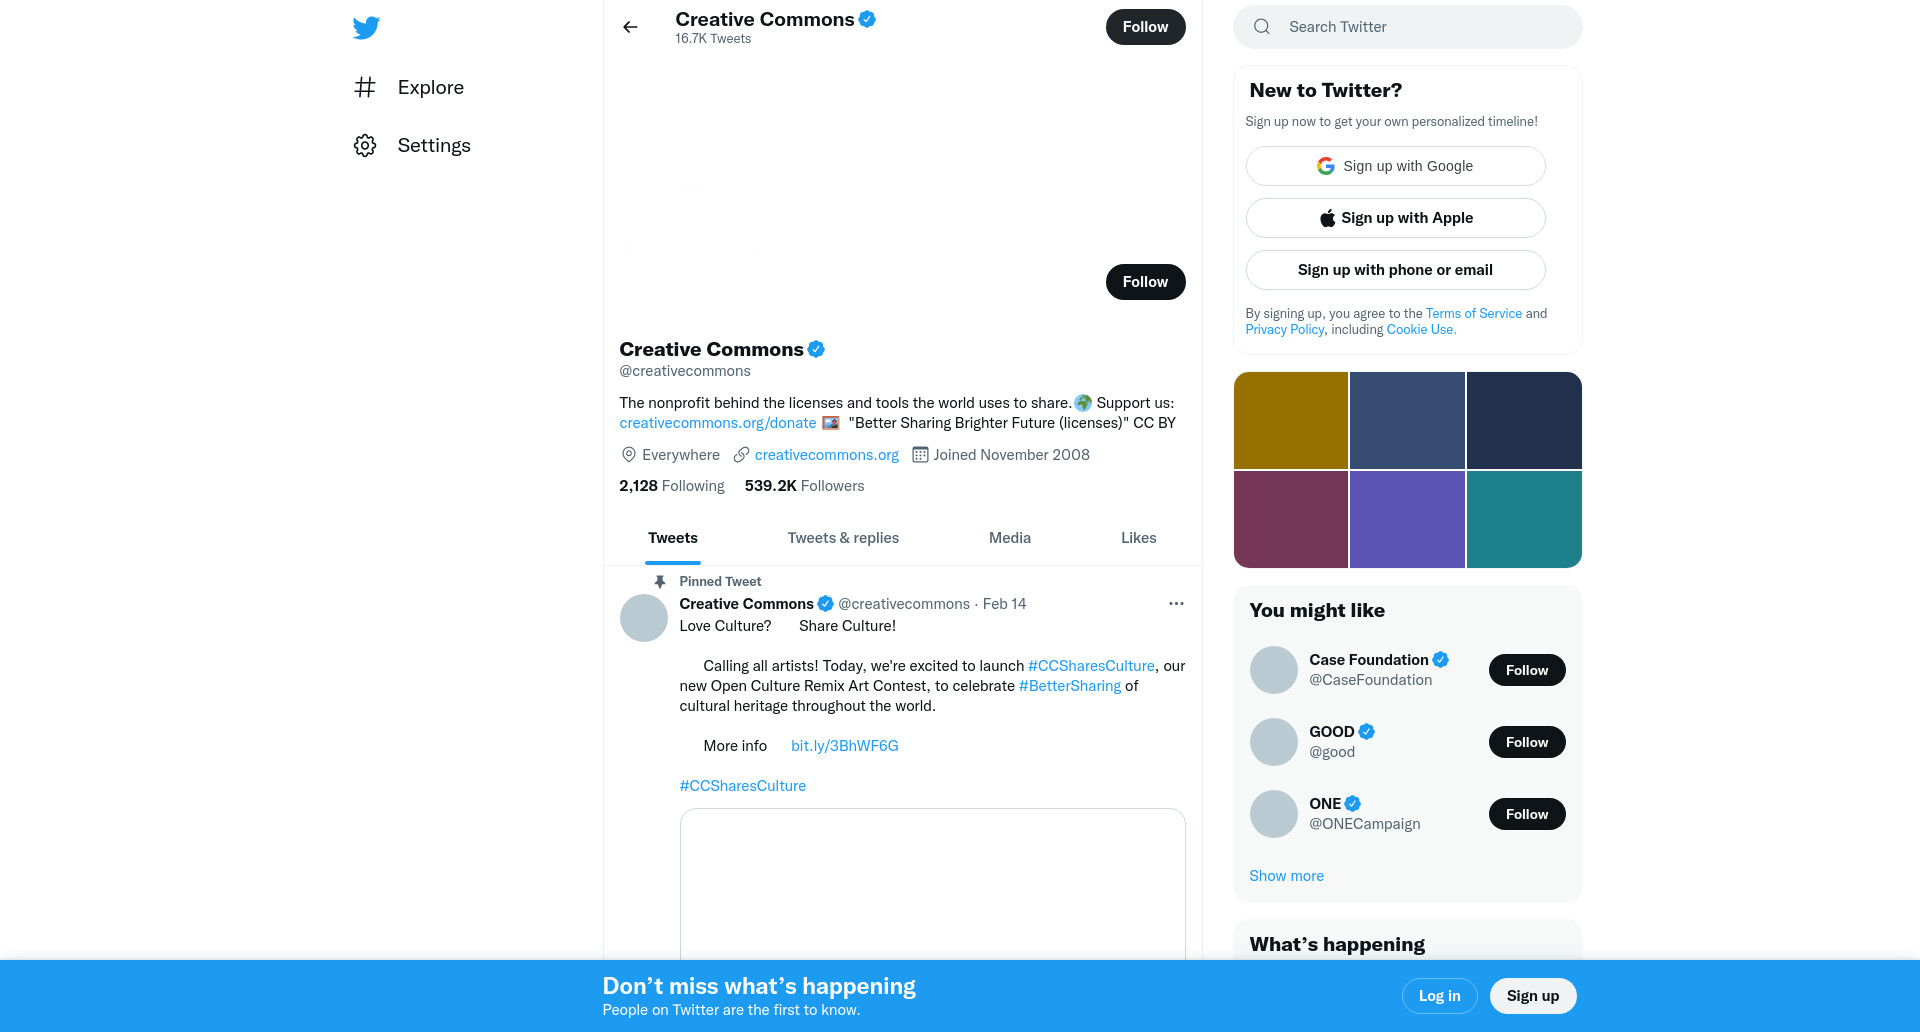1920x1032 pixels.
Task: Open the pinned tweet's three-dot more menu
Action: click(1176, 603)
